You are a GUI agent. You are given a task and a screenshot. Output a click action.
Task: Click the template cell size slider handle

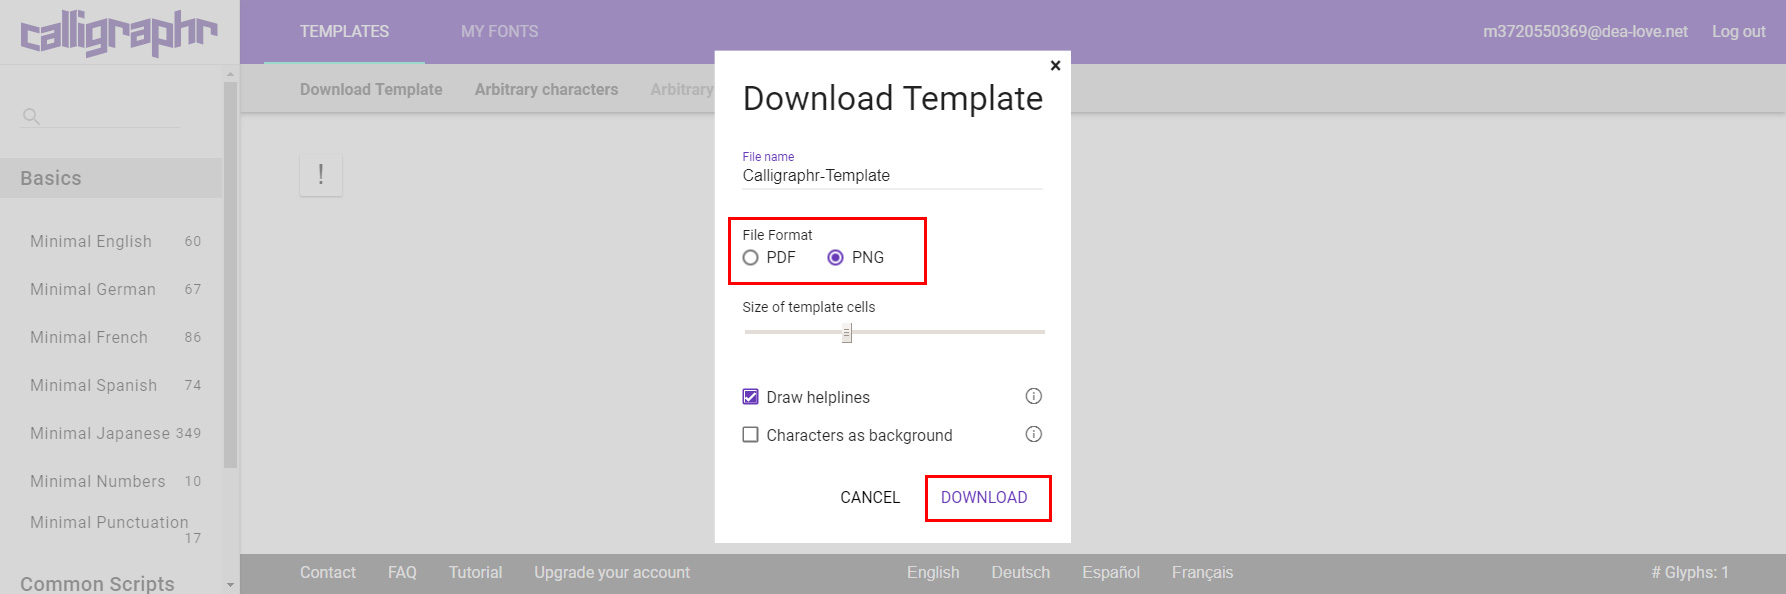847,333
